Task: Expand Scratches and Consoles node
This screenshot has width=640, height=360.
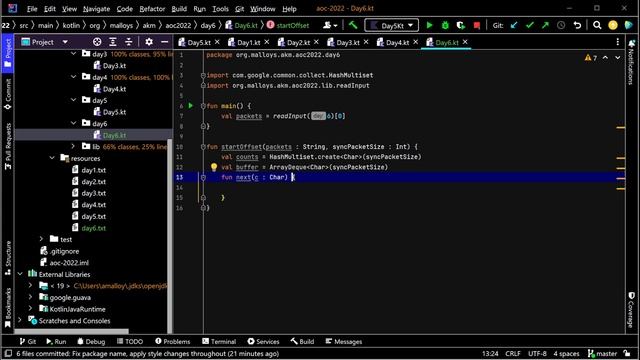Action: [x=20, y=320]
